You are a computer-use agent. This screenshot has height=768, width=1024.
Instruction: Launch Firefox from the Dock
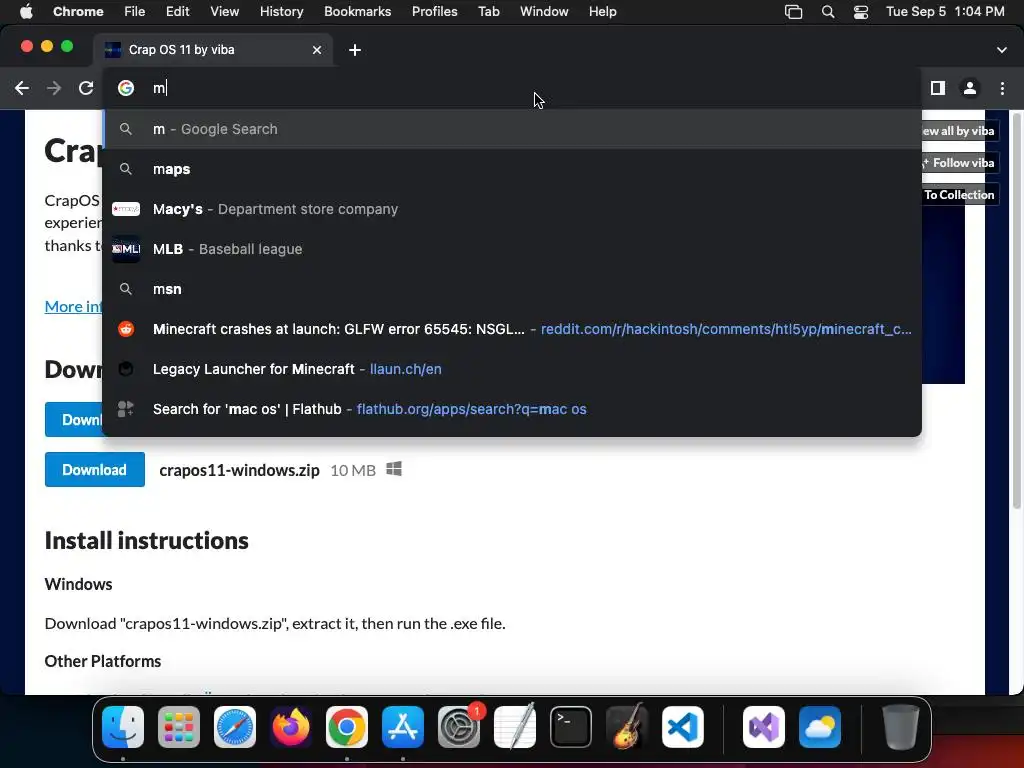(x=291, y=727)
